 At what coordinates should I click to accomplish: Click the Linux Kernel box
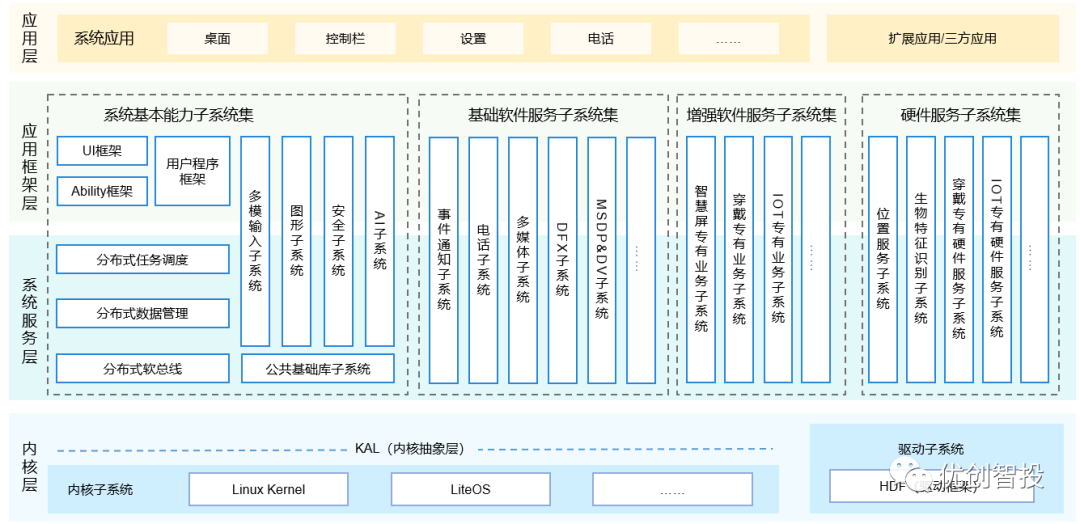[268, 489]
